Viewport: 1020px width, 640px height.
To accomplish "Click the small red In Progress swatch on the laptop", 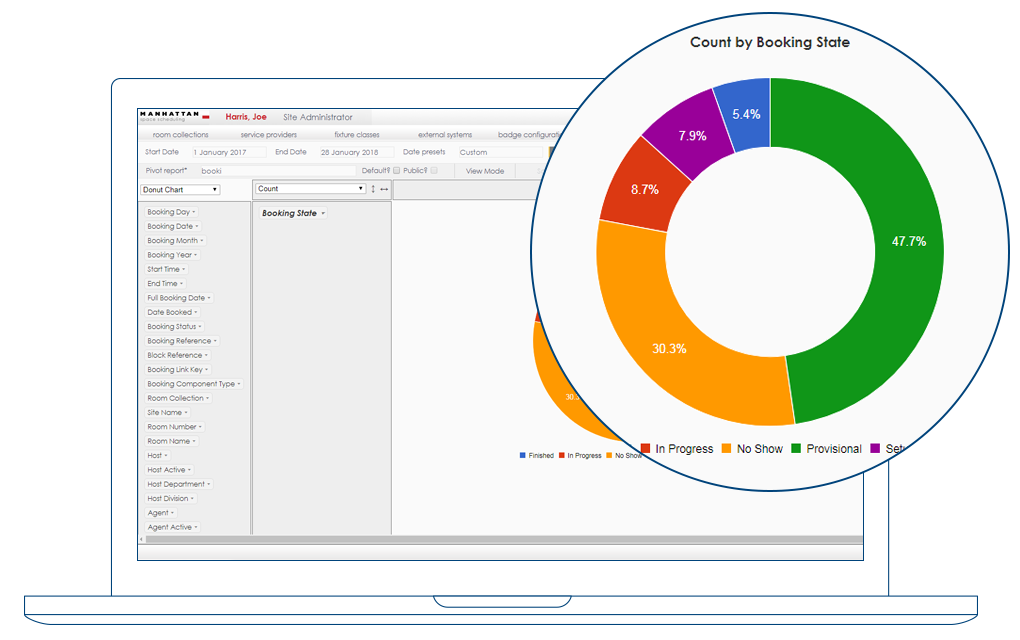I will [x=561, y=455].
